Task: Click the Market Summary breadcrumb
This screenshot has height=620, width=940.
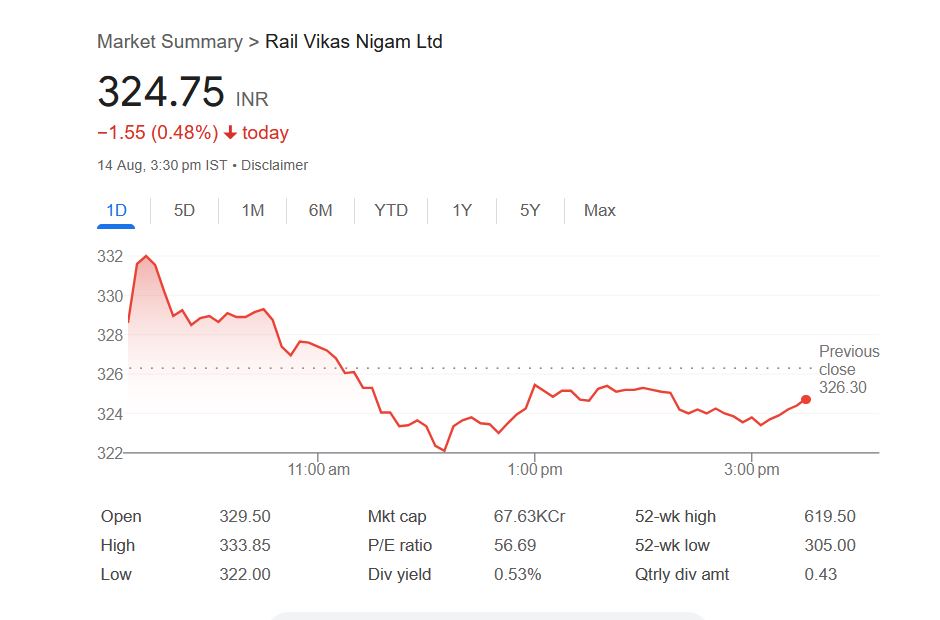Action: pyautogui.click(x=169, y=42)
